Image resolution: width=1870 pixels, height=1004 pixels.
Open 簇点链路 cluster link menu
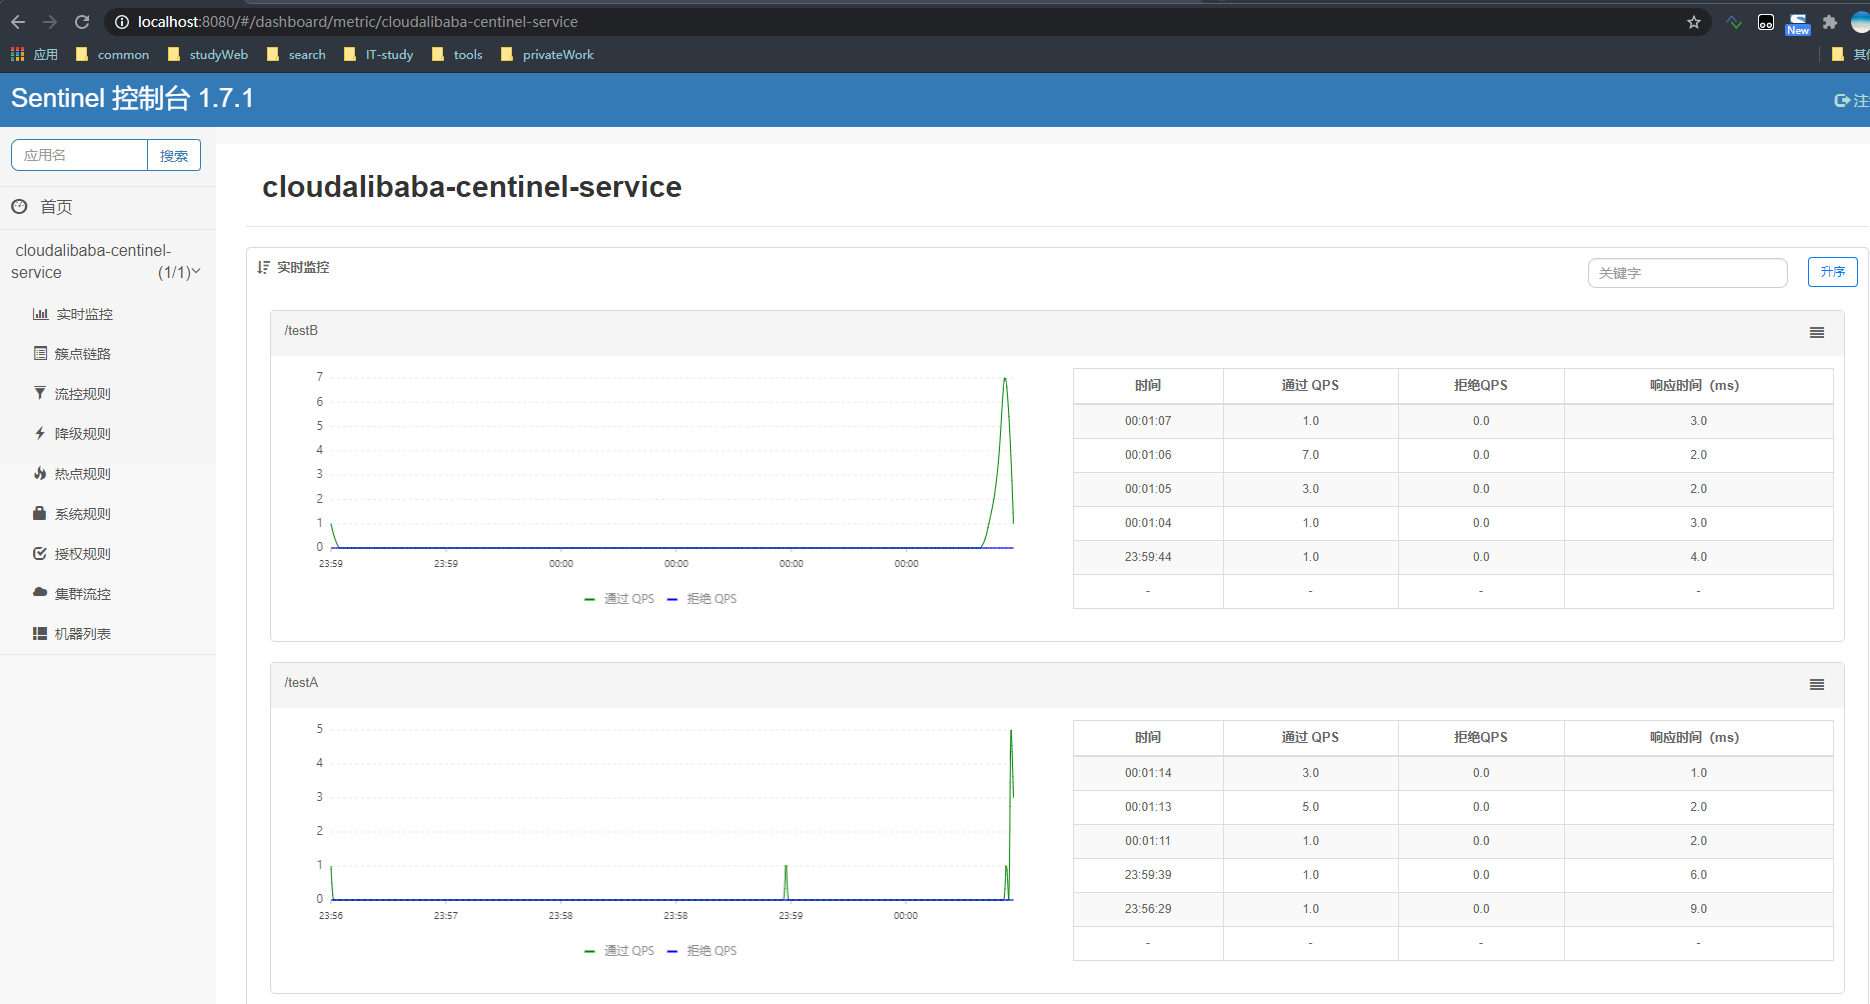(x=72, y=354)
